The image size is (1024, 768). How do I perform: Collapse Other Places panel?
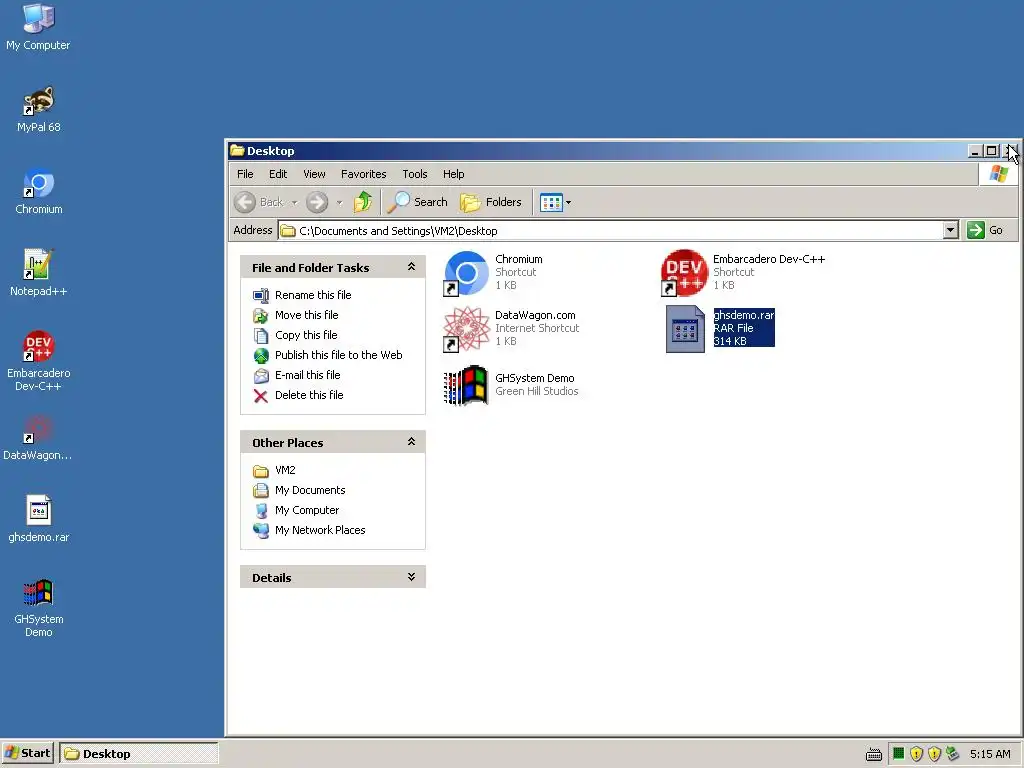coord(411,441)
